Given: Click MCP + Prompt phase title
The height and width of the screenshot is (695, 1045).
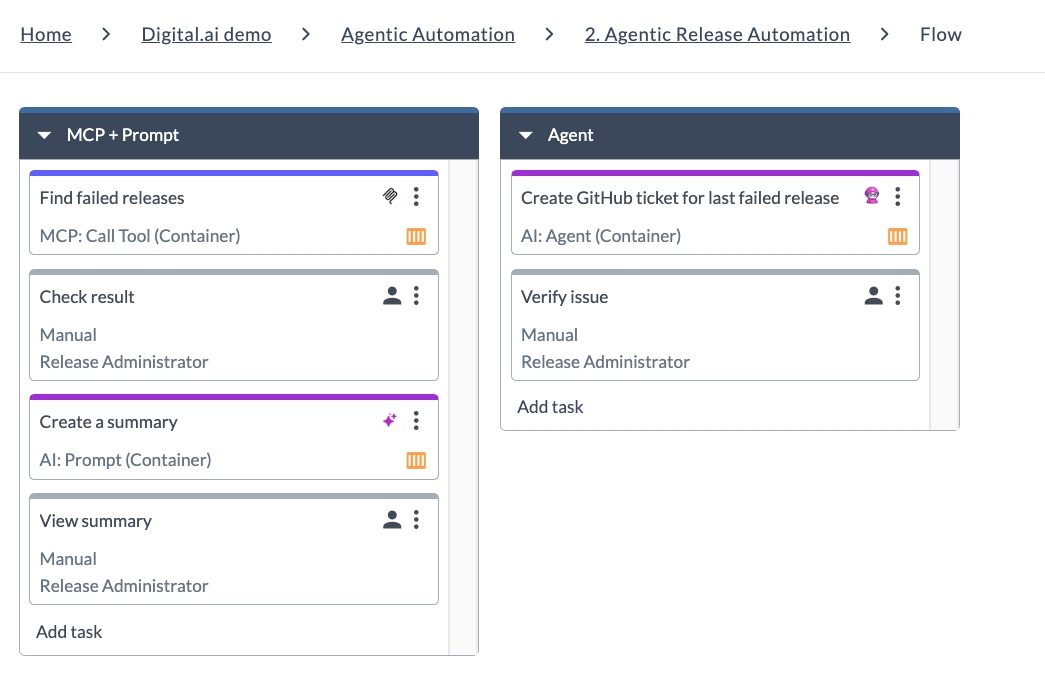Looking at the screenshot, I should [x=123, y=135].
